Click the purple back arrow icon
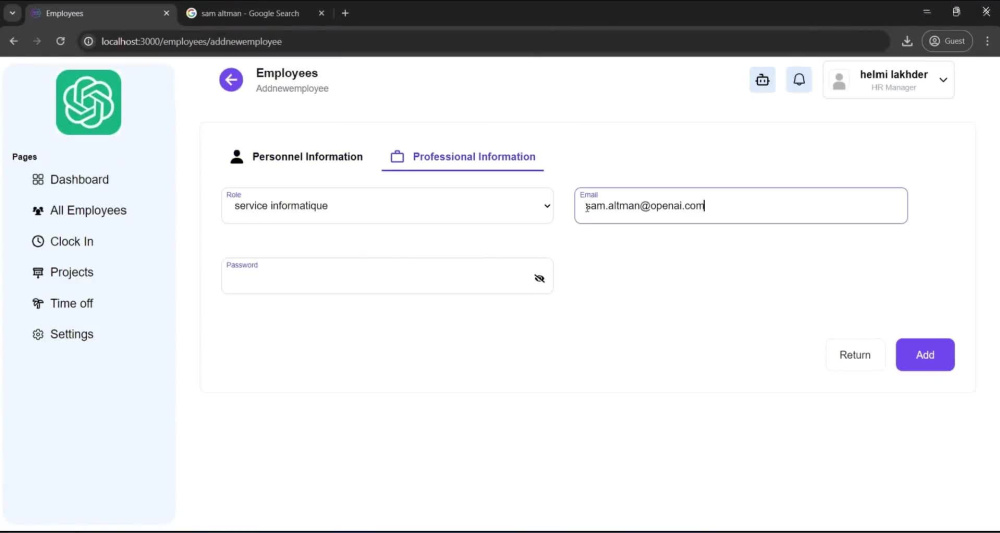1000x533 pixels. pyautogui.click(x=231, y=80)
